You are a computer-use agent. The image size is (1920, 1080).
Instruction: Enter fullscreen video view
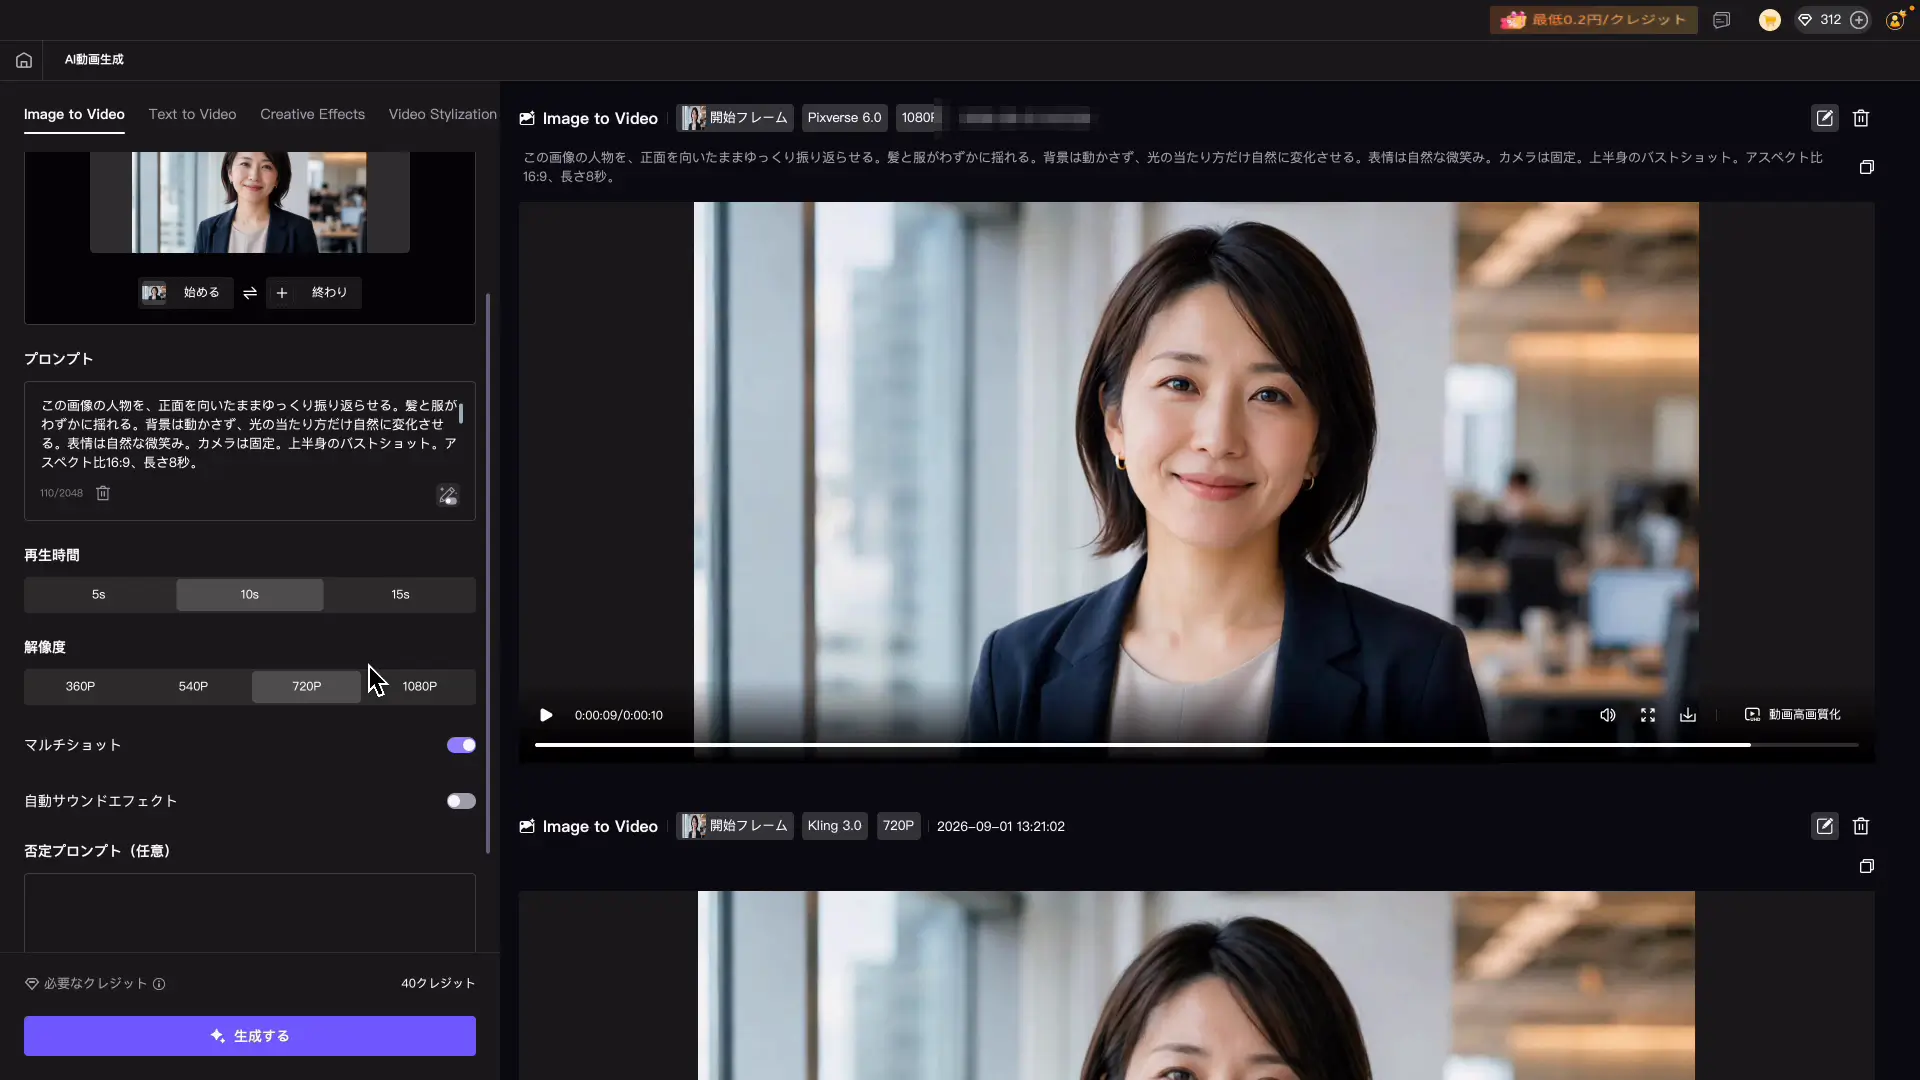(x=1648, y=715)
